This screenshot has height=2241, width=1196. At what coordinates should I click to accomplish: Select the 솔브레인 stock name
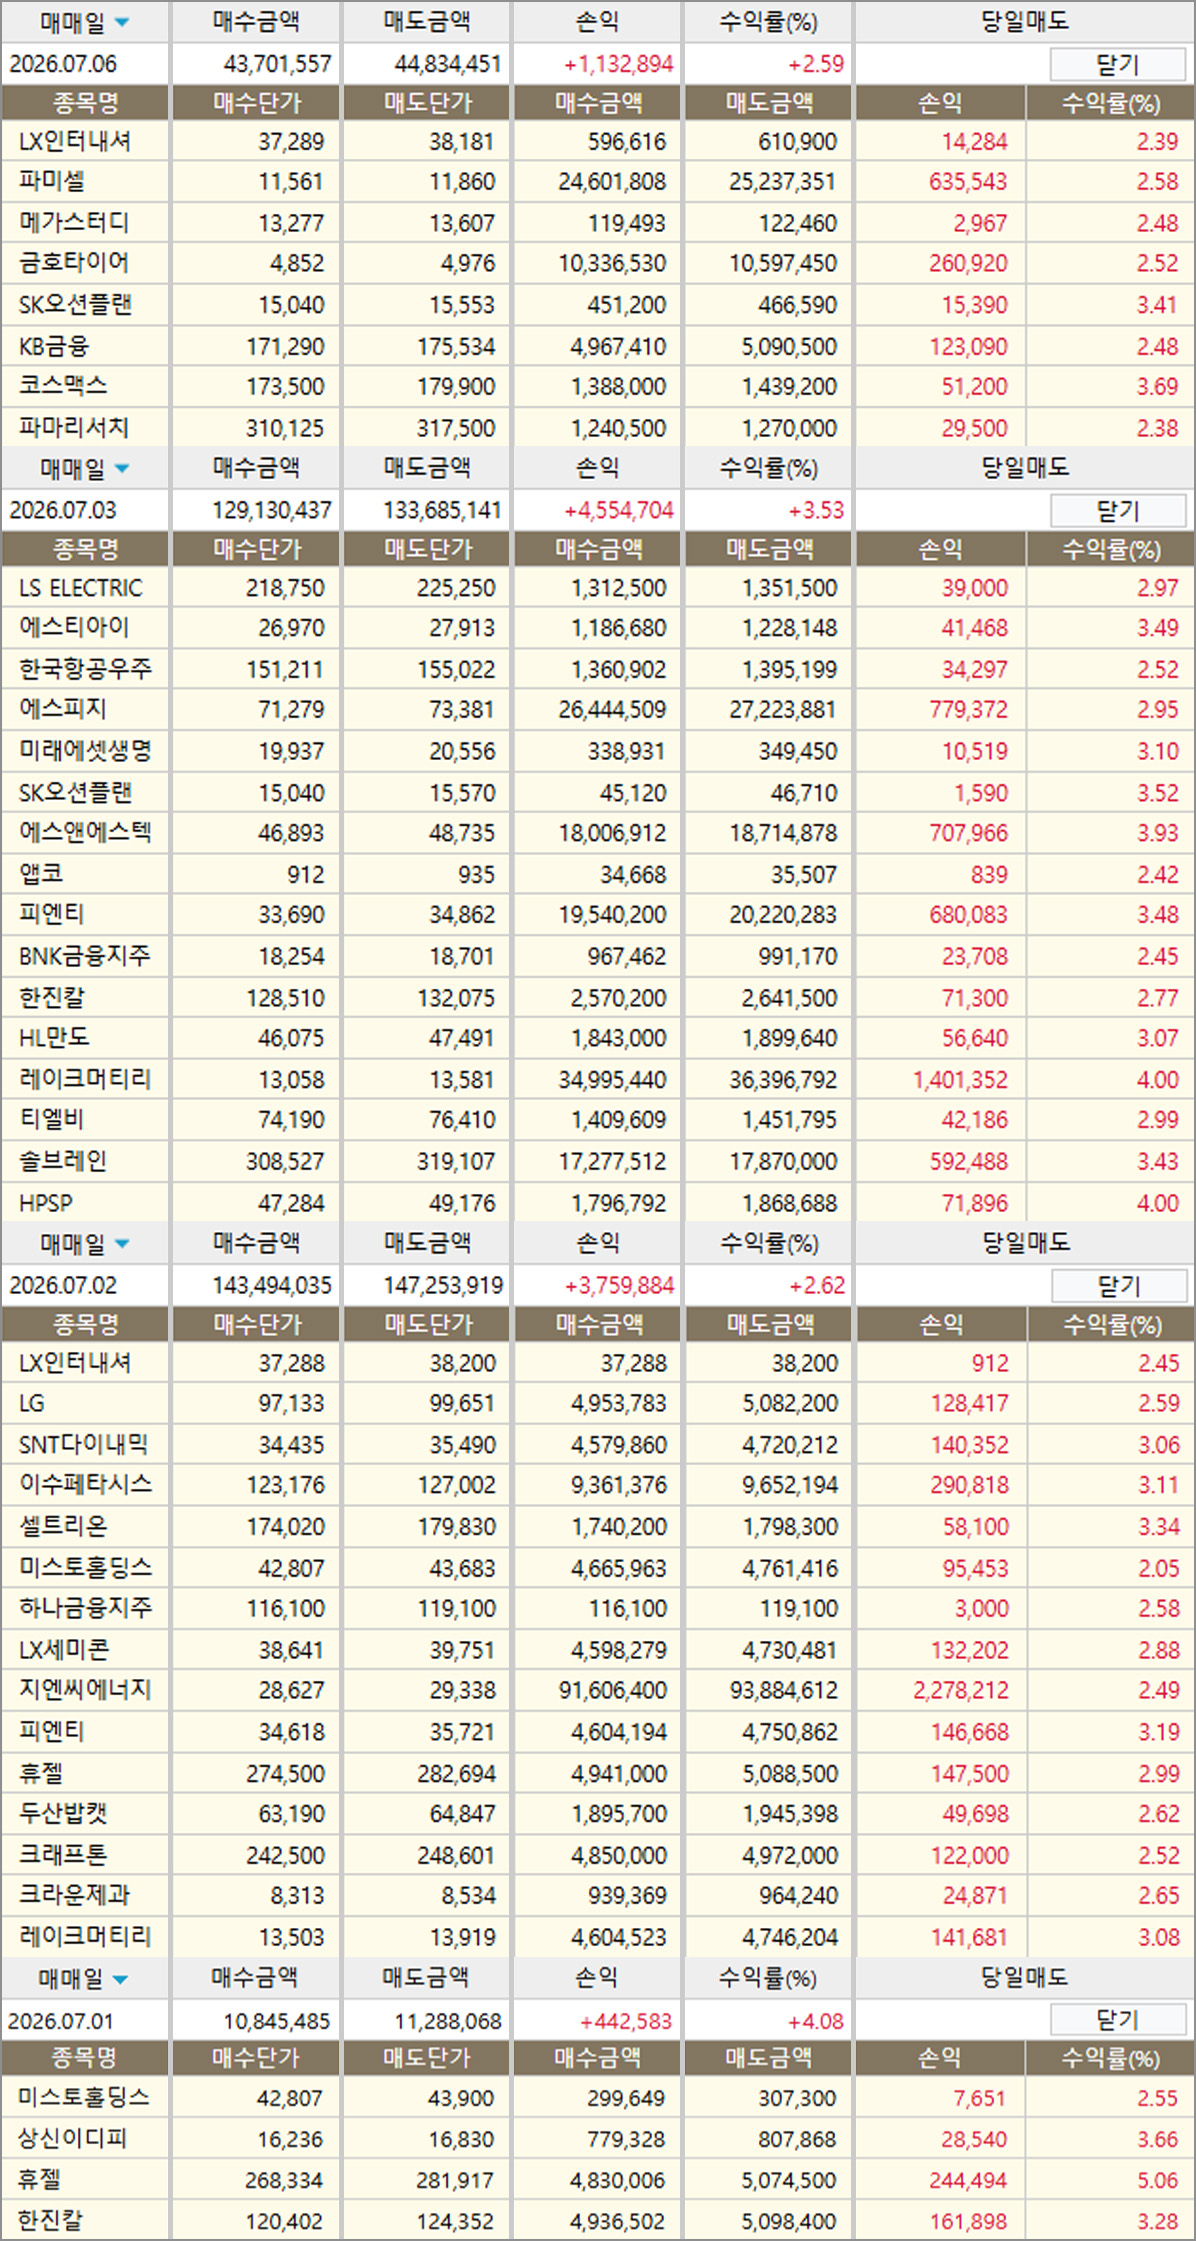click(63, 1161)
